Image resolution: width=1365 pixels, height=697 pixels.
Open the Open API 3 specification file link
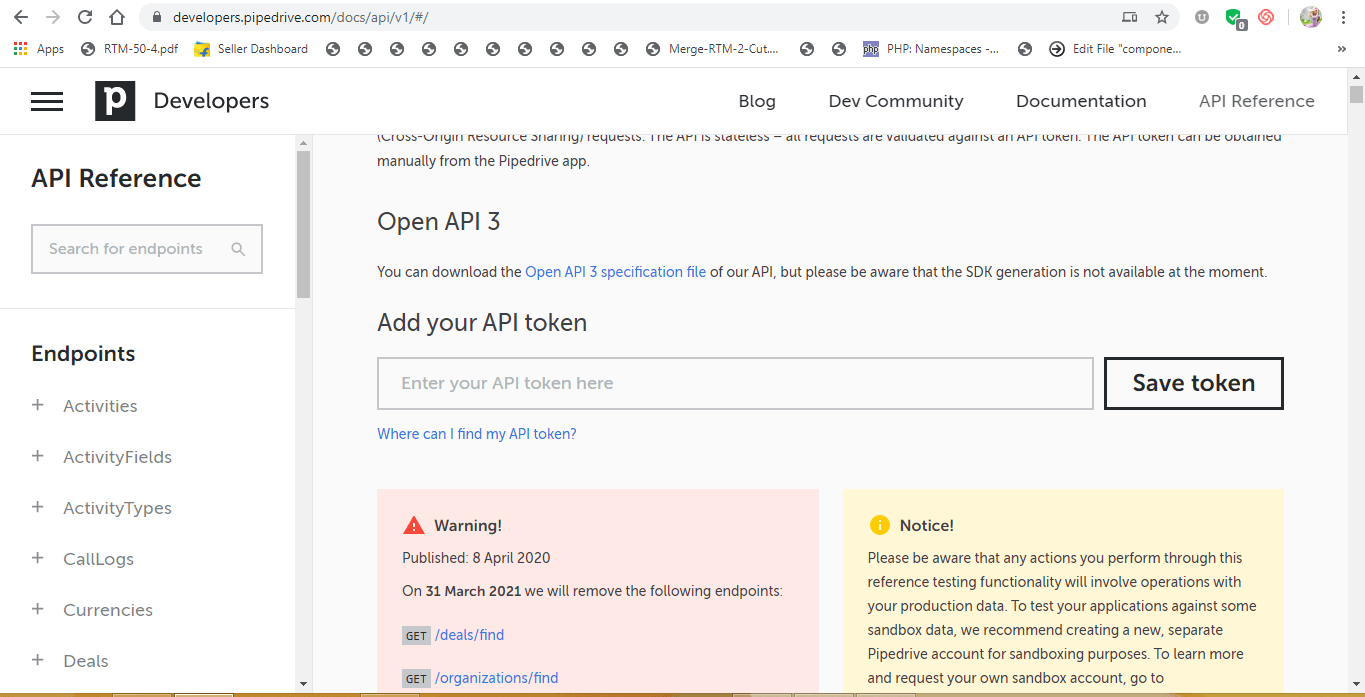[x=615, y=272]
